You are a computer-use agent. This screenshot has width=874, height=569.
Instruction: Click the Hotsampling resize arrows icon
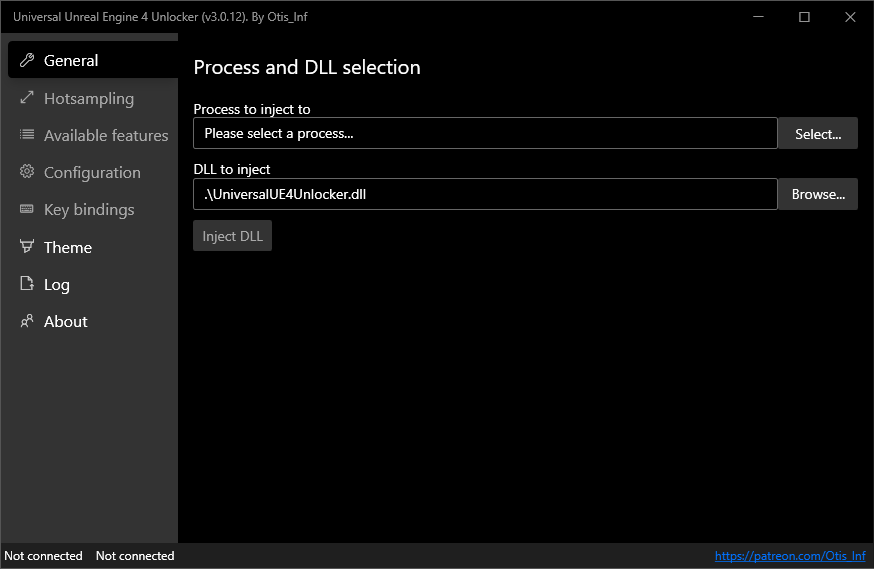click(x=27, y=98)
